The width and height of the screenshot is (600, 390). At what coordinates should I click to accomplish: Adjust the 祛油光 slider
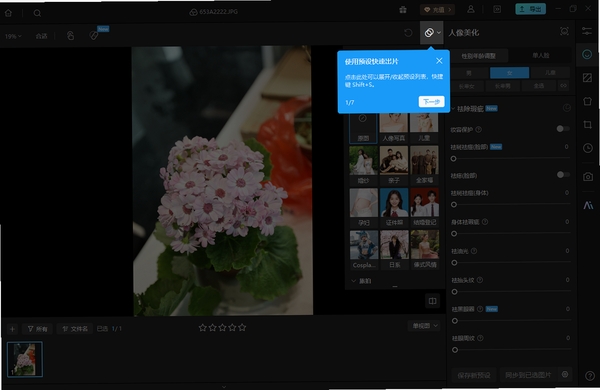[x=512, y=263]
